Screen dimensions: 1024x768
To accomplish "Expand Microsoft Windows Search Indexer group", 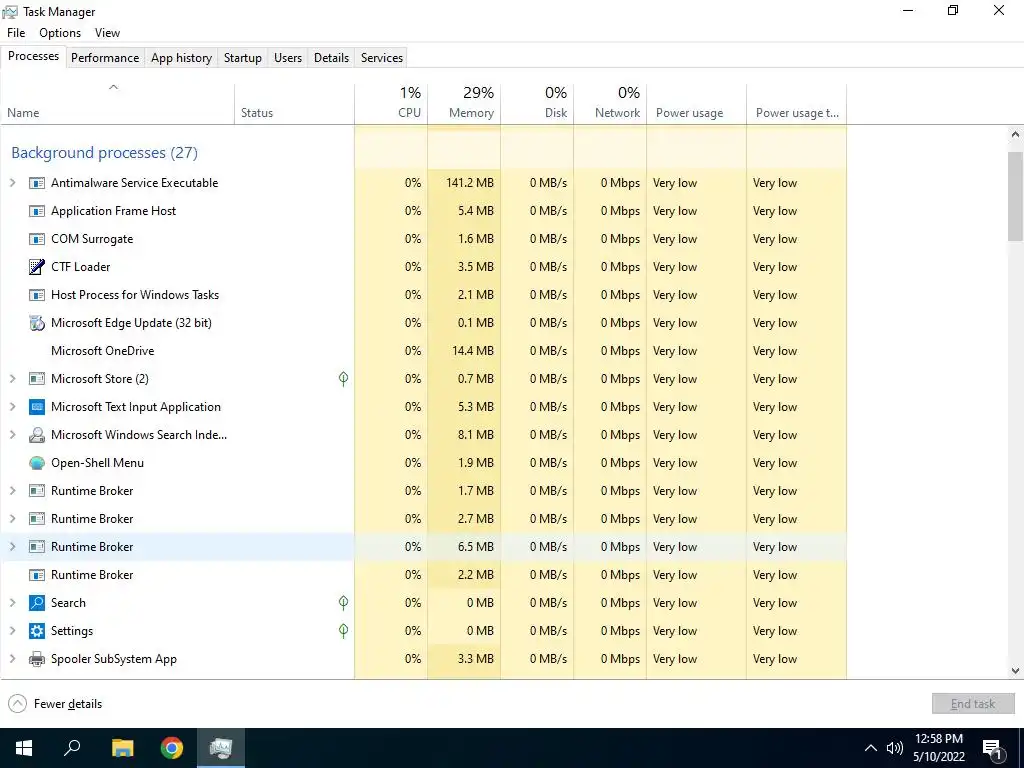I will [12, 435].
